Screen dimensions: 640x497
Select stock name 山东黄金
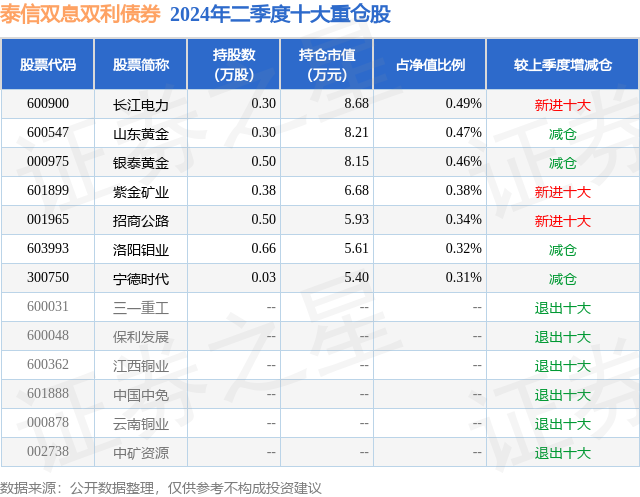[141, 134]
